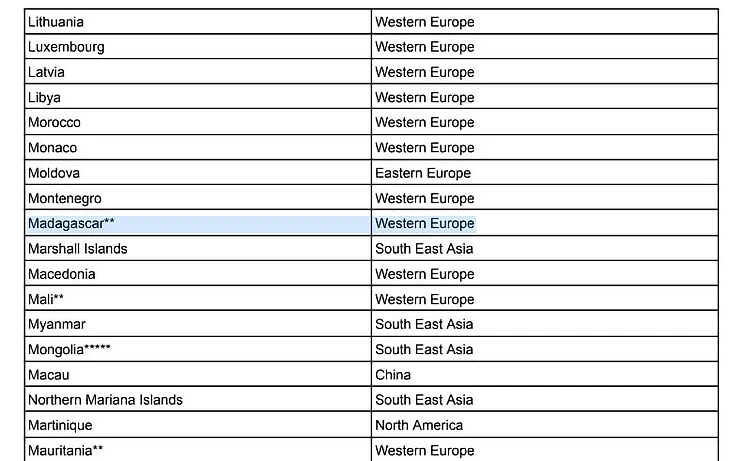
Task: Select the Northern Mariana Islands cell
Action: pyautogui.click(x=198, y=399)
